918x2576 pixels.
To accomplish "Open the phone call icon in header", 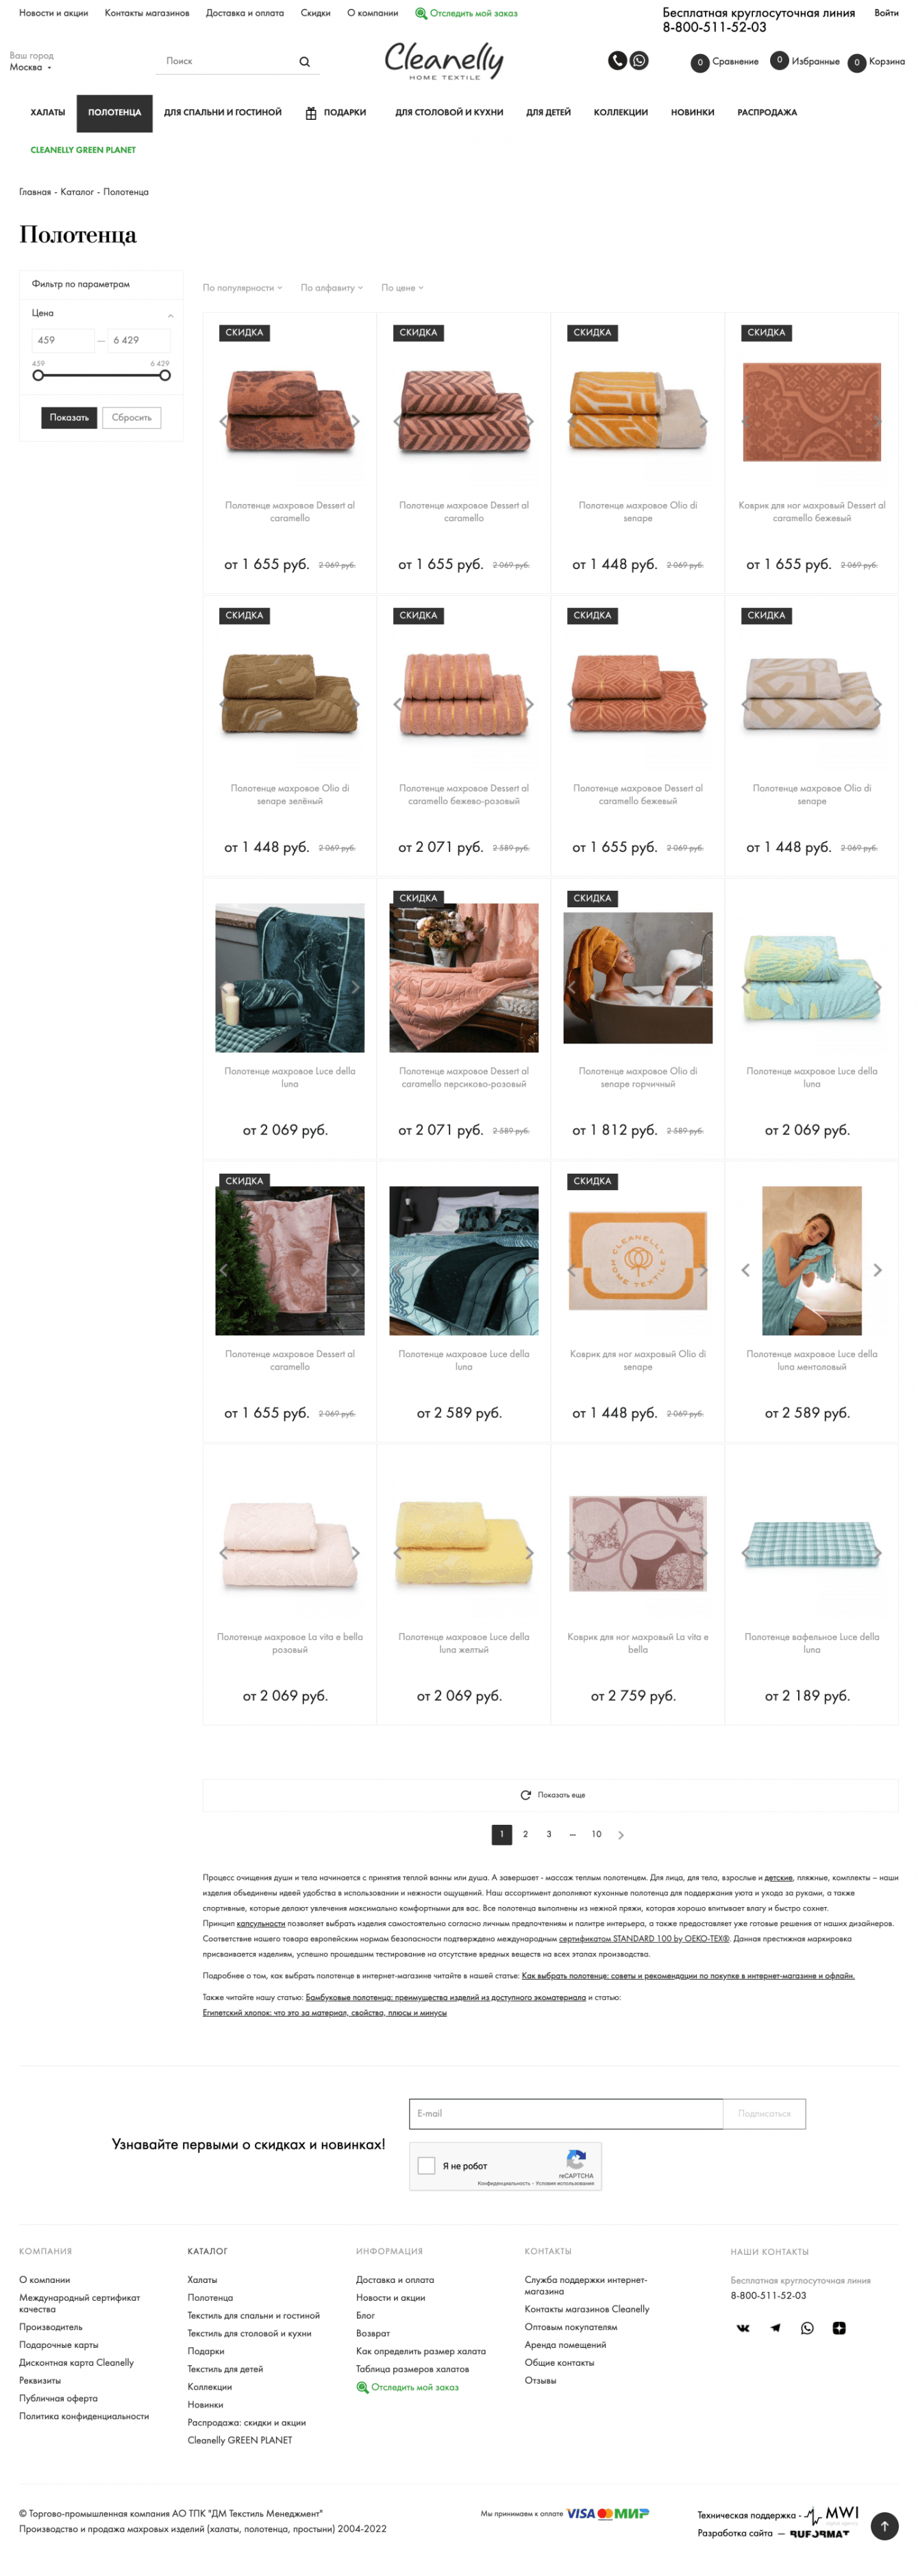I will tap(617, 61).
